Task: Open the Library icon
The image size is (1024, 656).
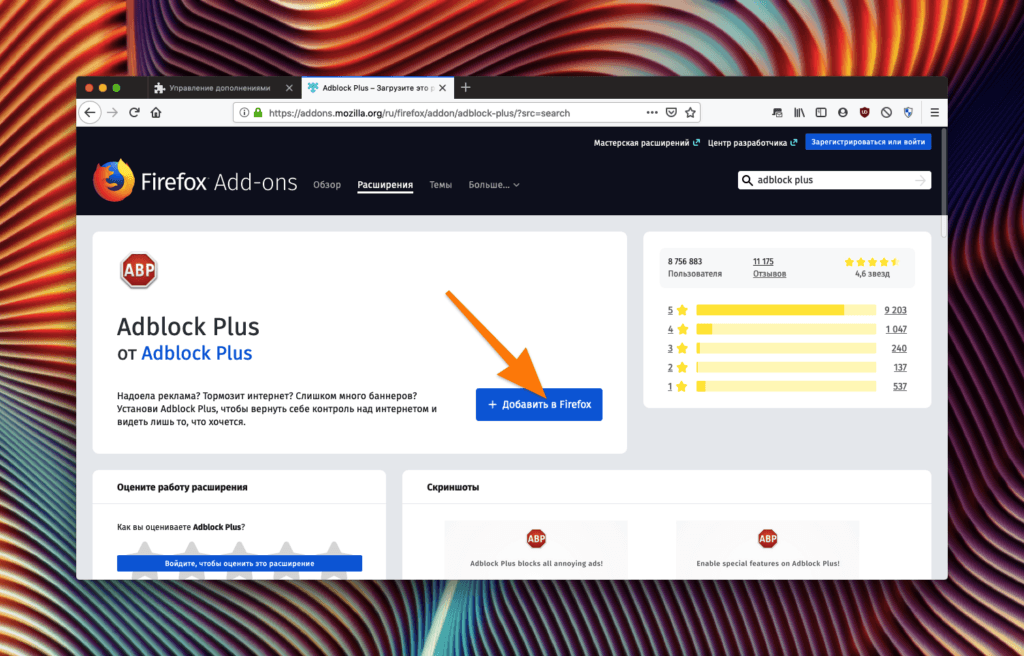Action: pyautogui.click(x=799, y=112)
